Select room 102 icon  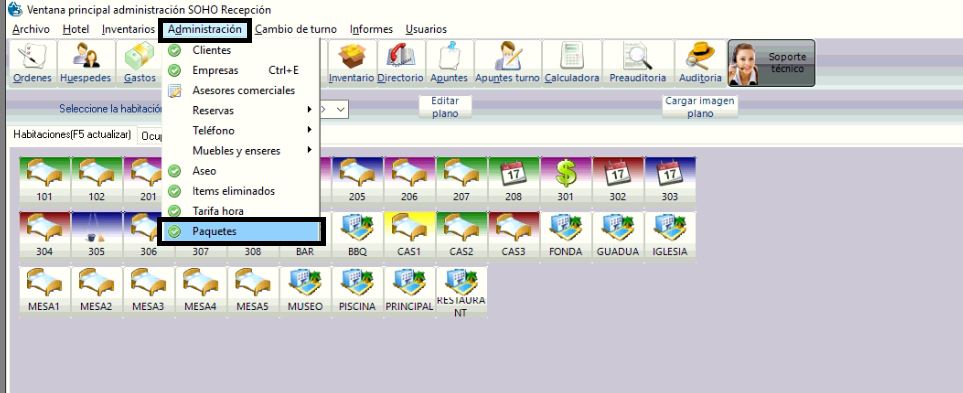96,181
